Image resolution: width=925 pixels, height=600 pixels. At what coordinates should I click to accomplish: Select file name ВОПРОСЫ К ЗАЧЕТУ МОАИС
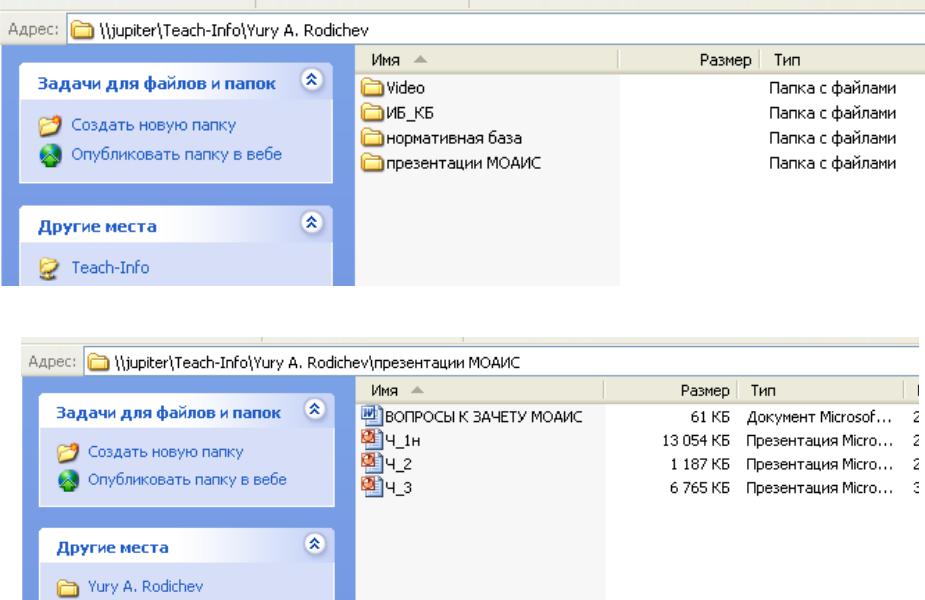click(484, 417)
